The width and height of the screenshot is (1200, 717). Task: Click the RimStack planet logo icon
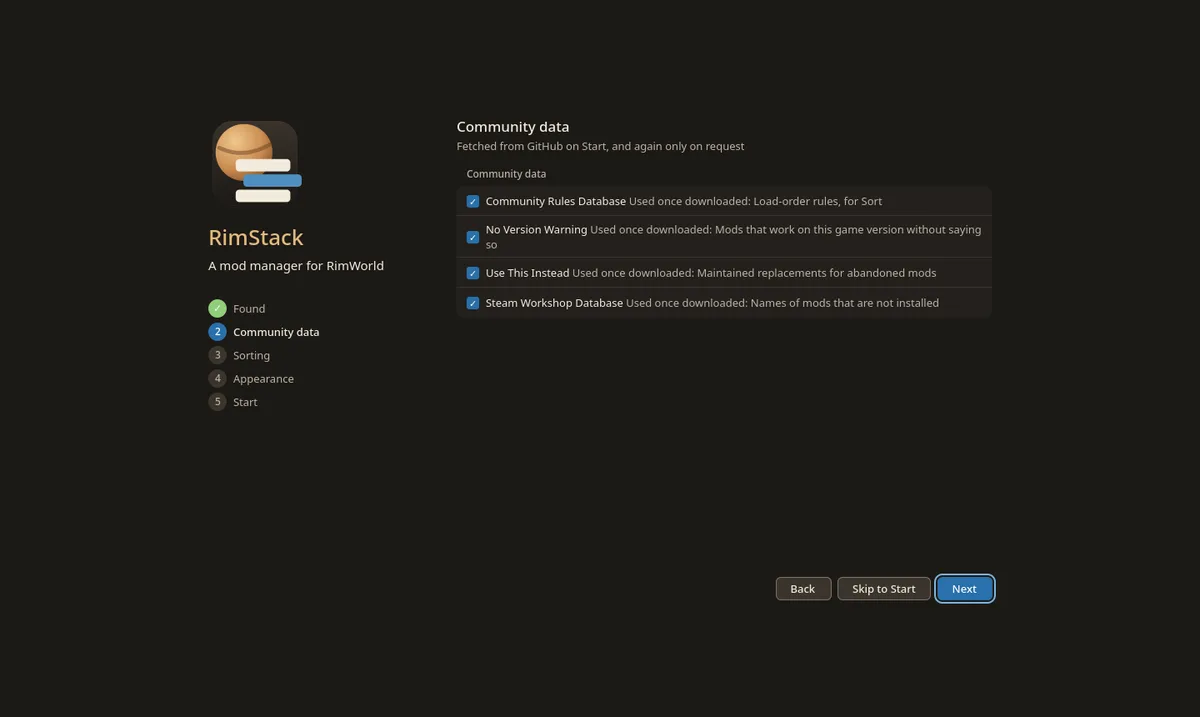(x=255, y=164)
